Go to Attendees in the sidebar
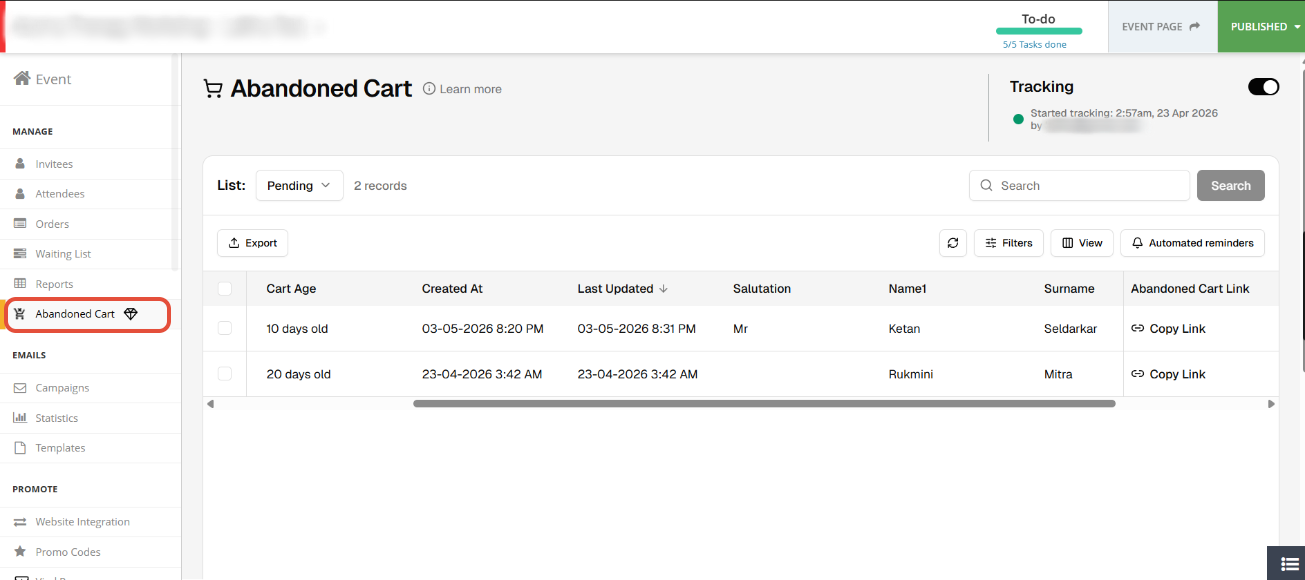1305x580 pixels. pos(60,194)
